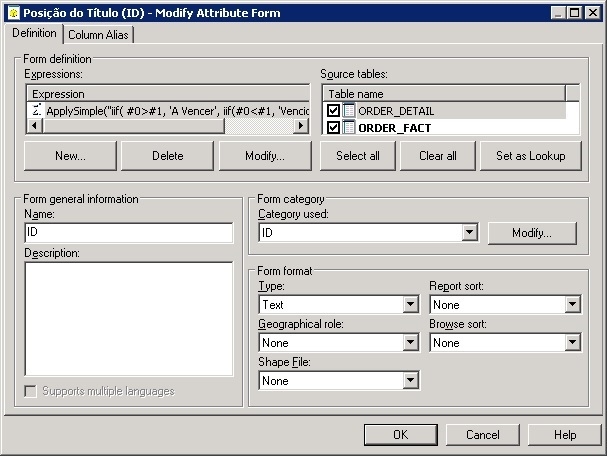Screen dimensions: 607x457
Task: Close the Modify Attribute Form dialog
Action: click(x=593, y=13)
